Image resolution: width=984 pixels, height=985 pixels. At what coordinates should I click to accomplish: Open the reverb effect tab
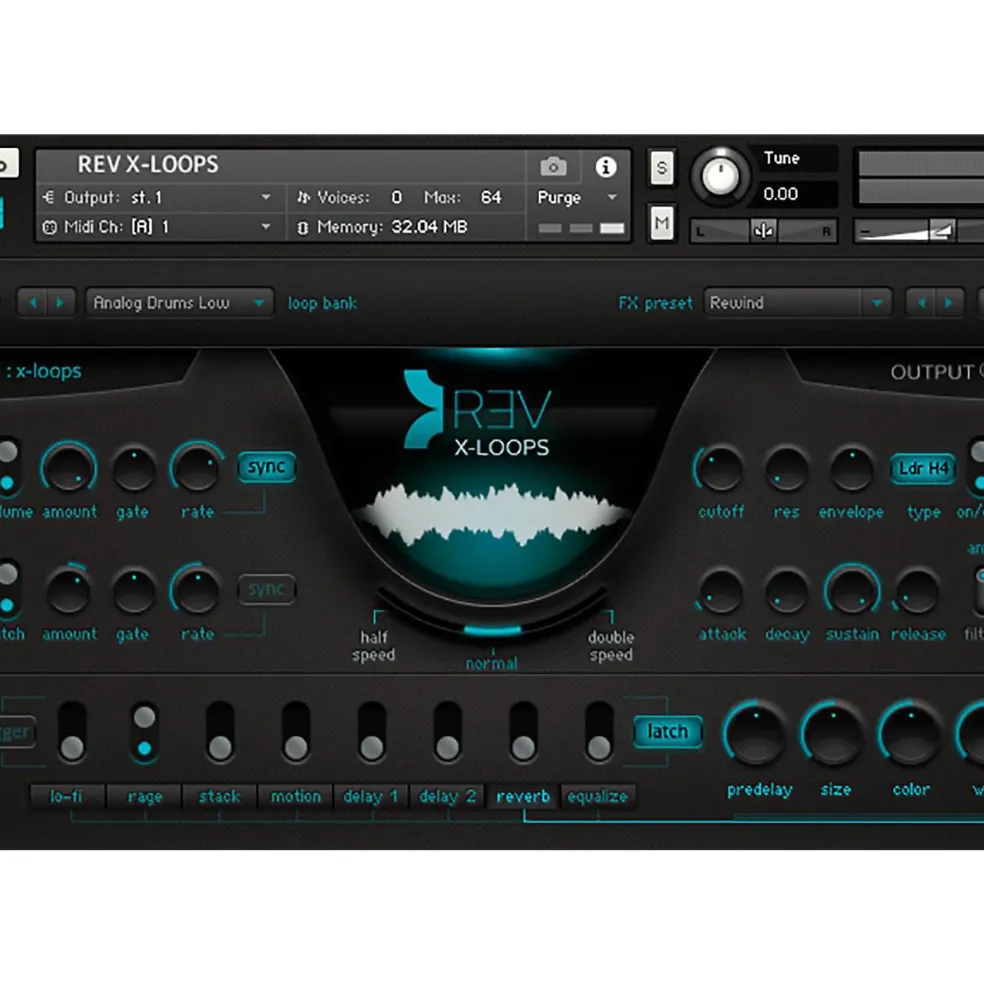pos(523,797)
